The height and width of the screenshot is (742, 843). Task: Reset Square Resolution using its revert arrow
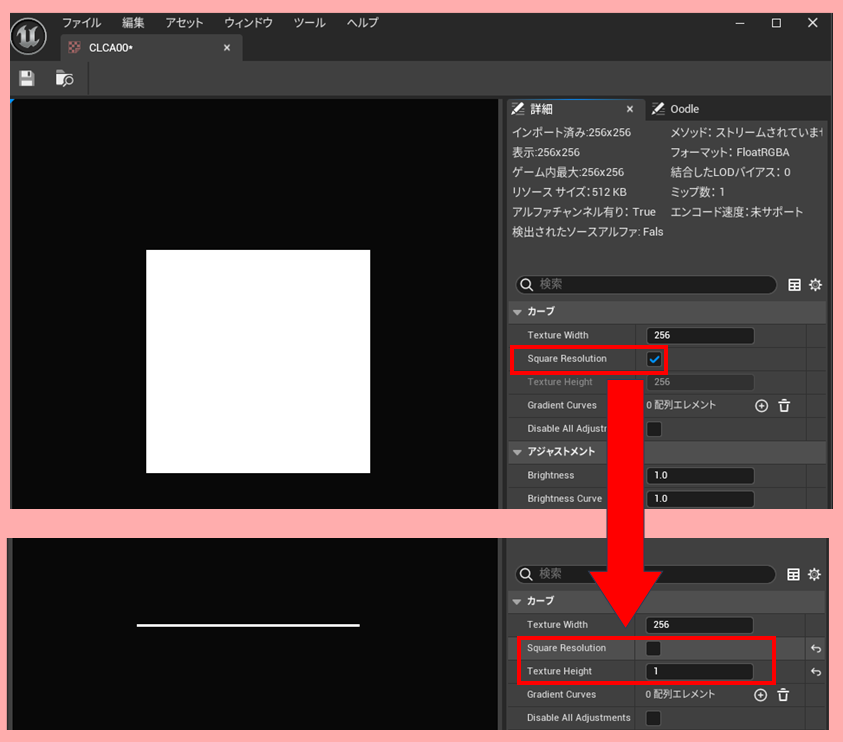(x=816, y=648)
